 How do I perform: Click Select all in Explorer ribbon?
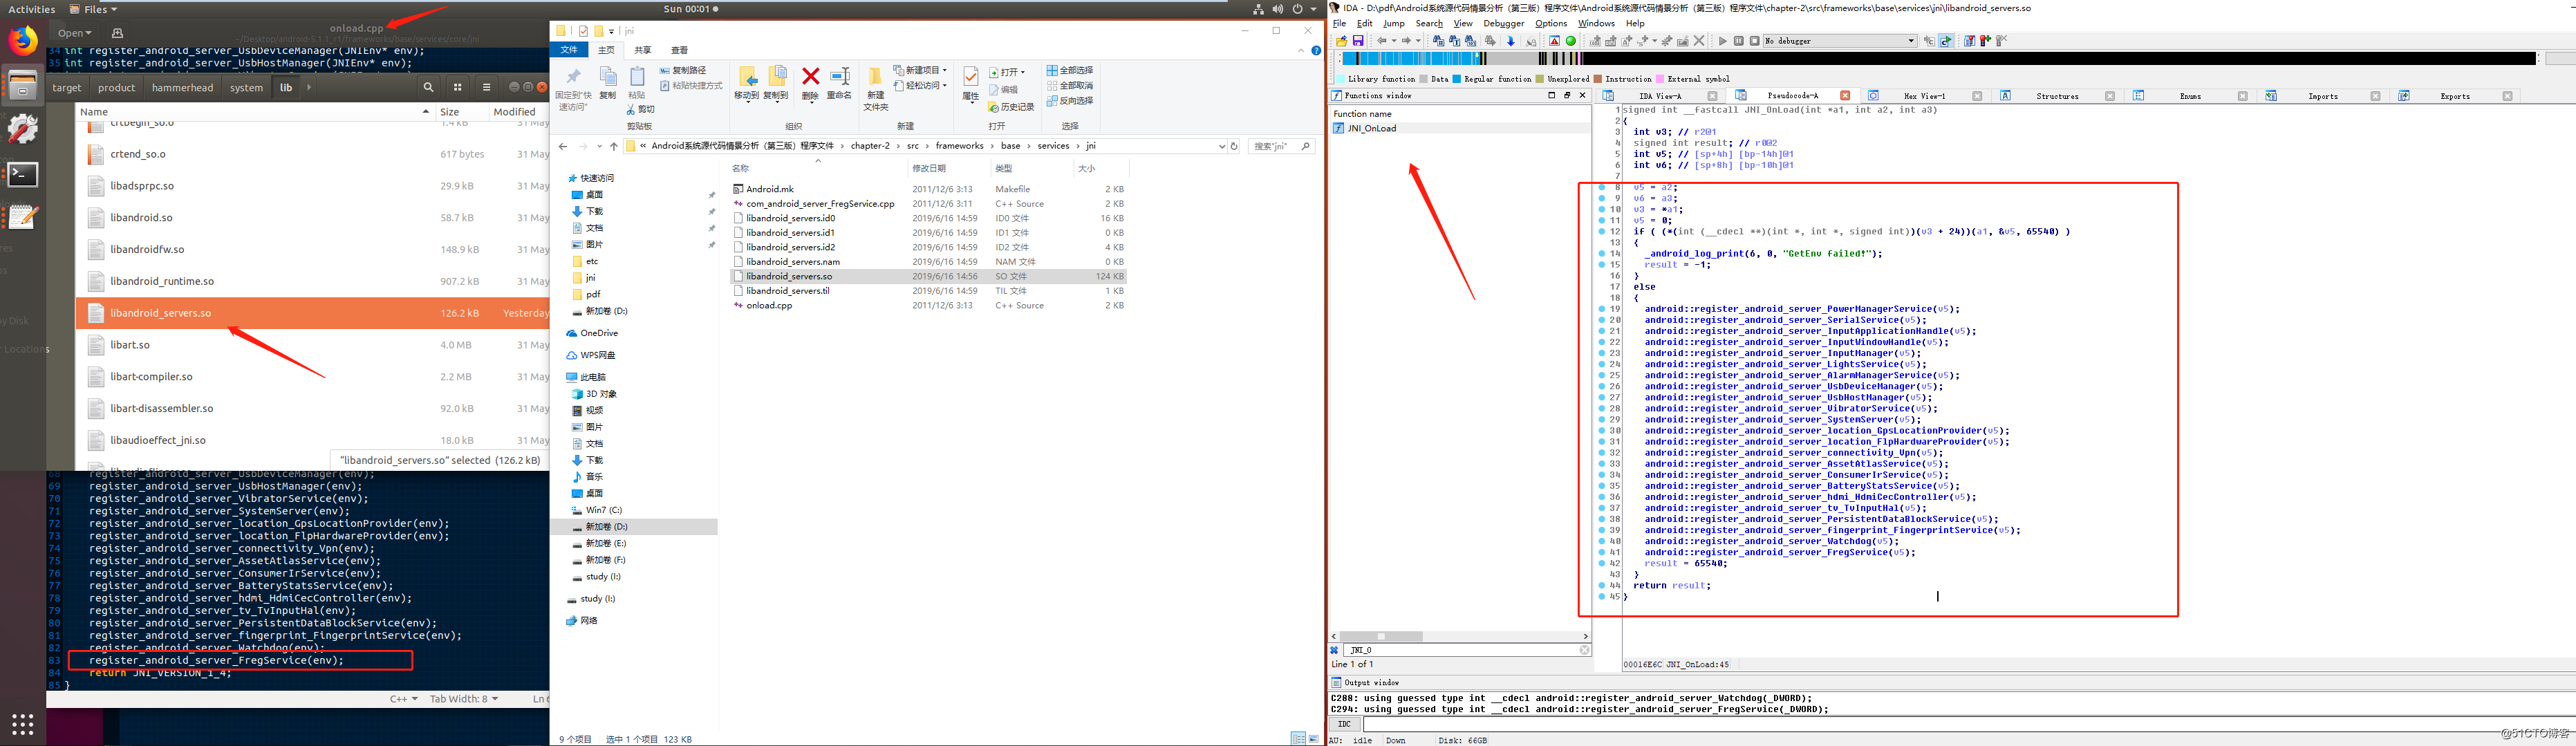[1070, 70]
